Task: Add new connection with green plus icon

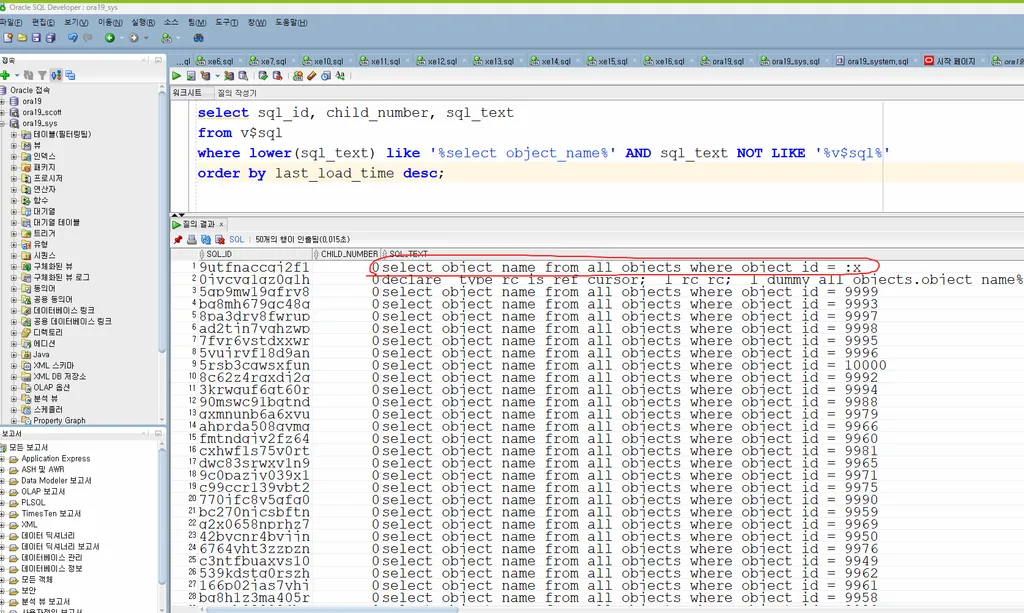Action: (5, 75)
